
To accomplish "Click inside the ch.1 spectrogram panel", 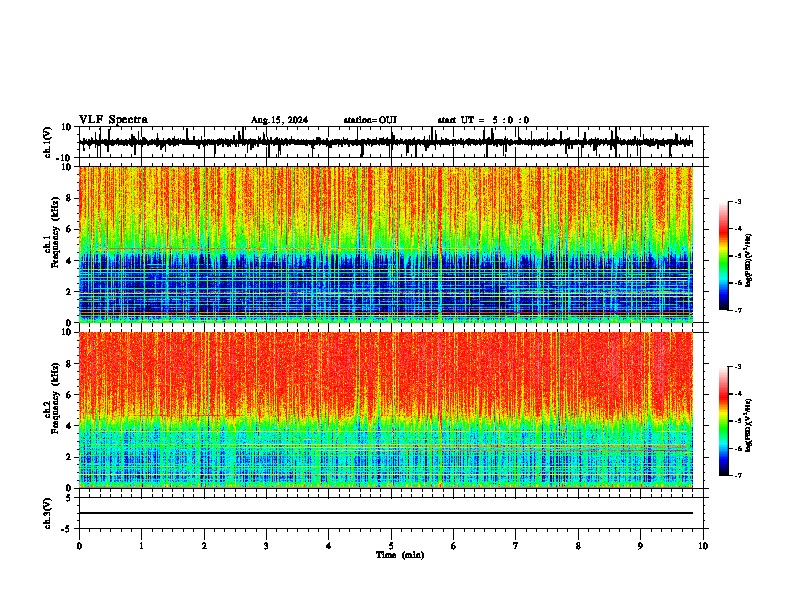I will (385, 244).
